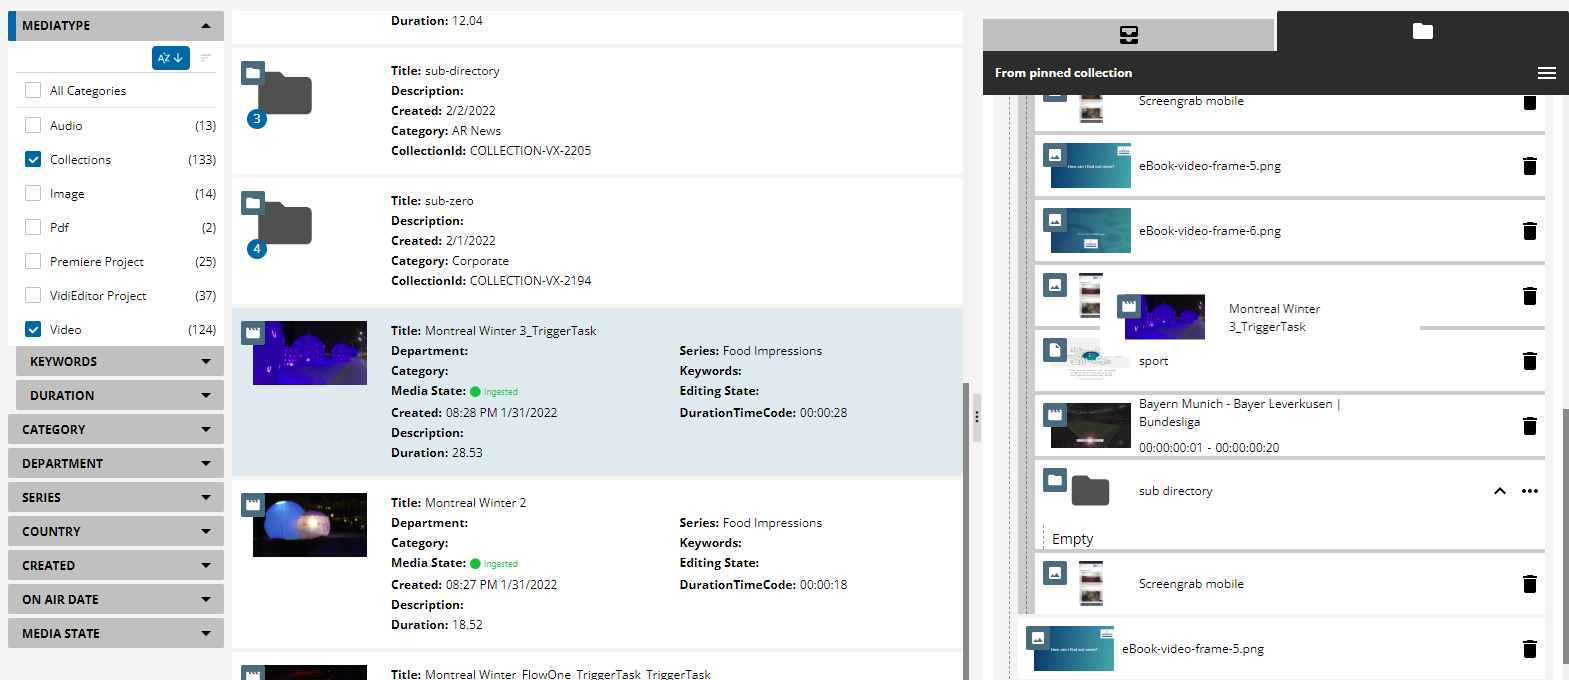Check the Premiere Project checkbox

pos(33,261)
